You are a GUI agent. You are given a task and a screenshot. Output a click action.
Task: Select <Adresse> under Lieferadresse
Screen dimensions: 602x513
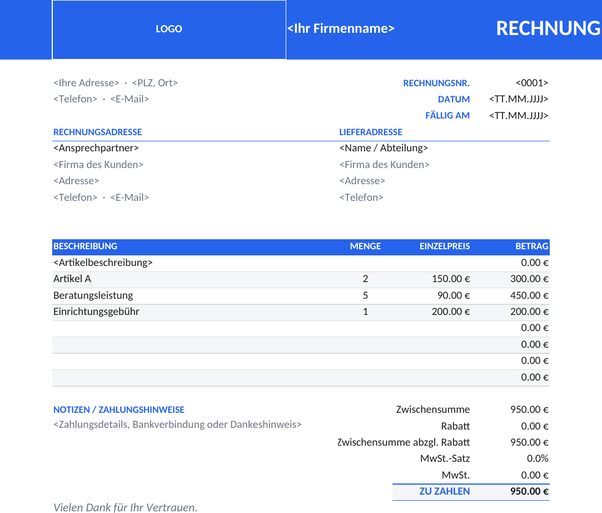pos(362,181)
